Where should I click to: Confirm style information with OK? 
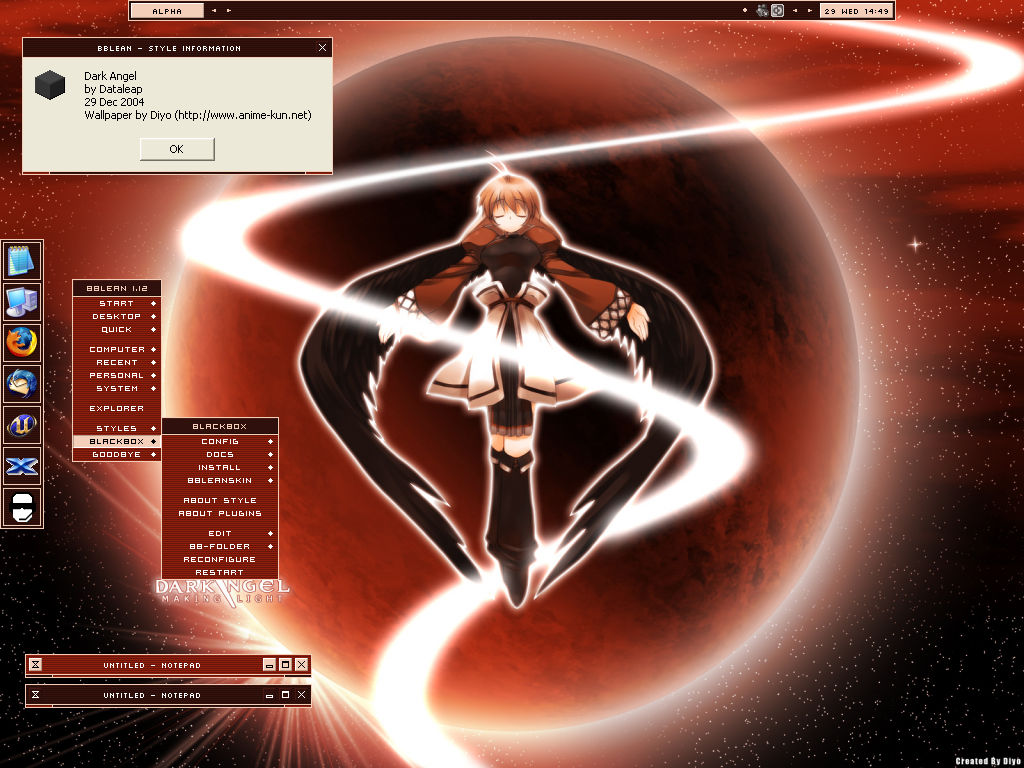[177, 149]
